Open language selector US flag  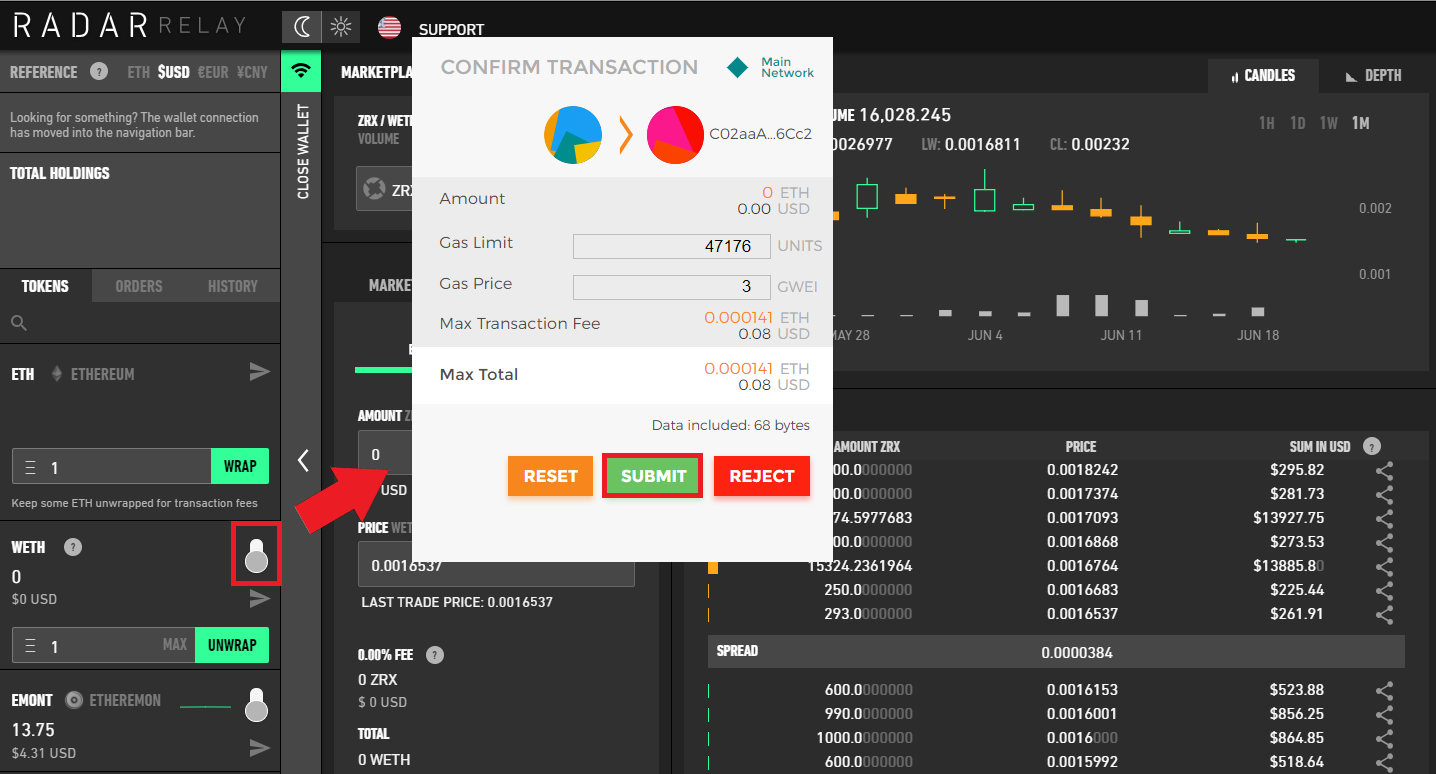pyautogui.click(x=389, y=28)
